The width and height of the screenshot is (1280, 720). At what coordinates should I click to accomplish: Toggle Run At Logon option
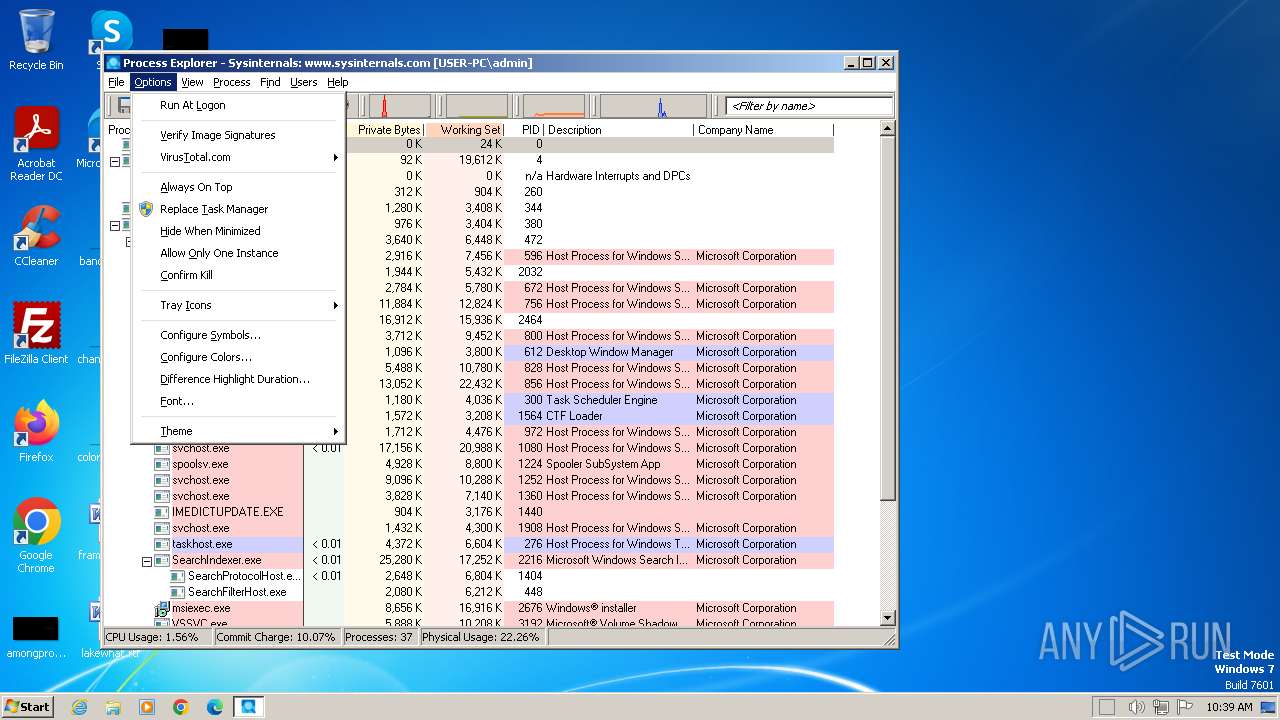click(x=238, y=105)
